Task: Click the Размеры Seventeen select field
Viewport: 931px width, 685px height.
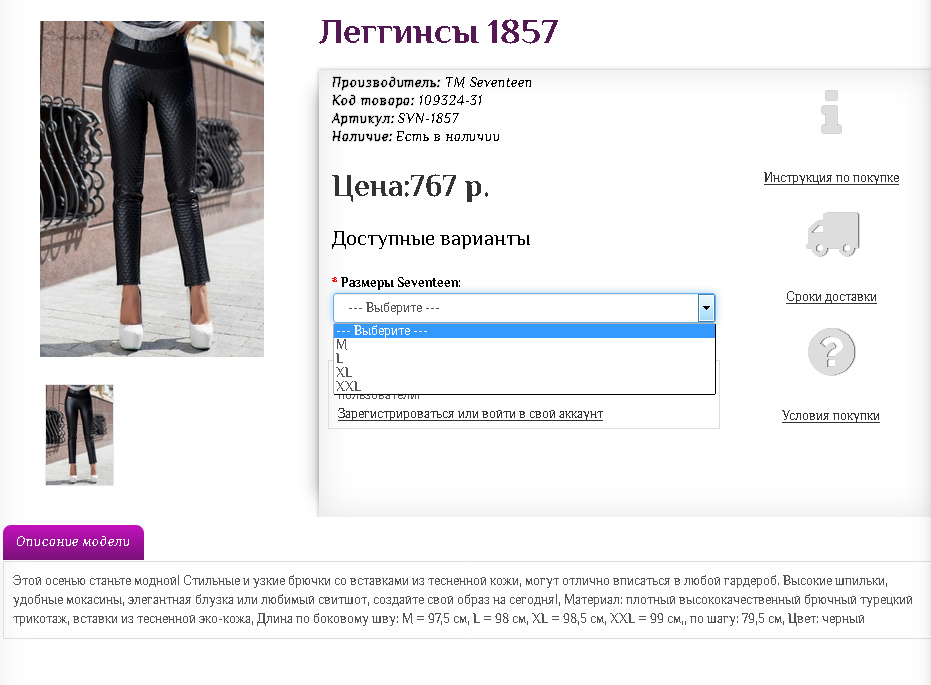Action: [524, 308]
